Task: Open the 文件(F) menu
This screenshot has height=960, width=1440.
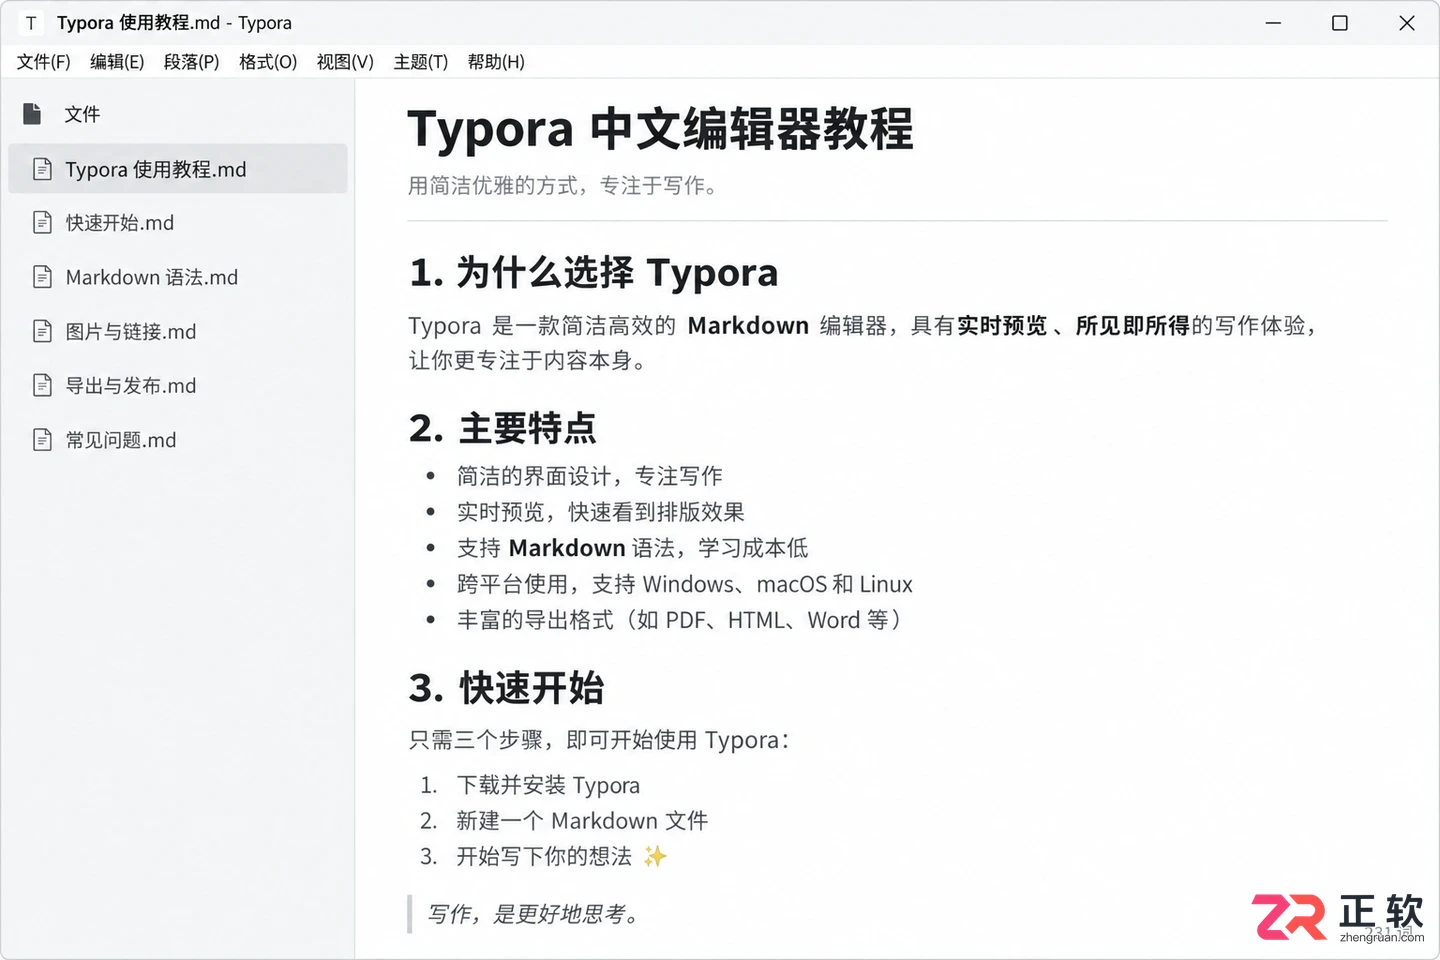Action: [x=43, y=62]
